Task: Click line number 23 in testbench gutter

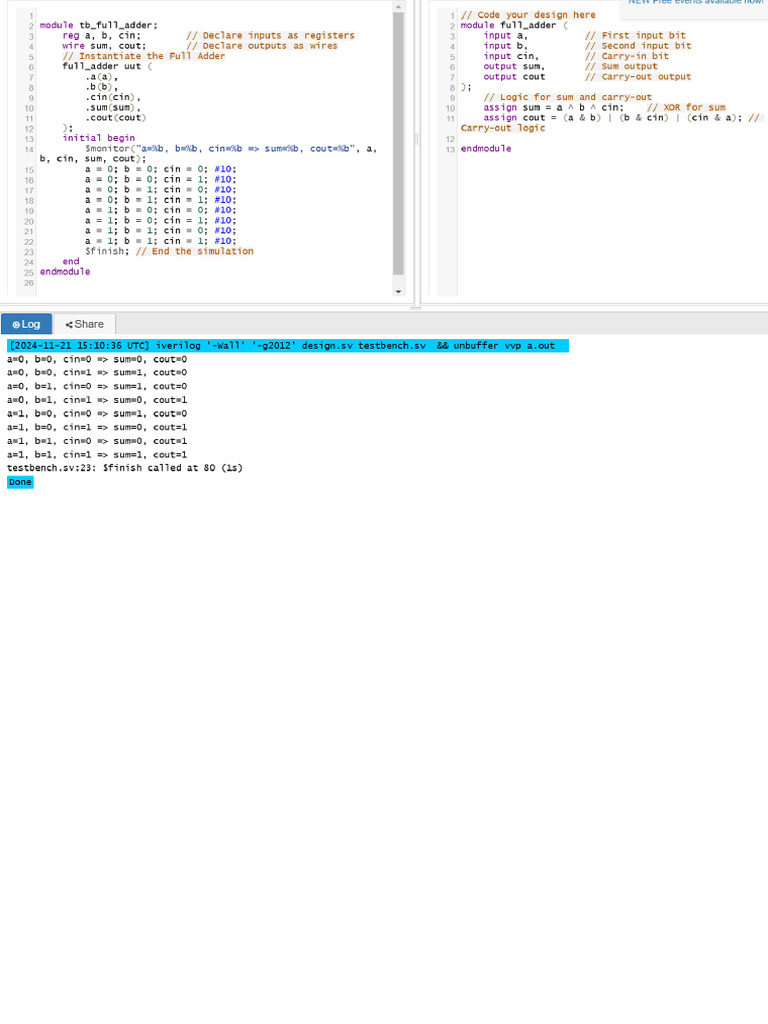Action: 29,252
